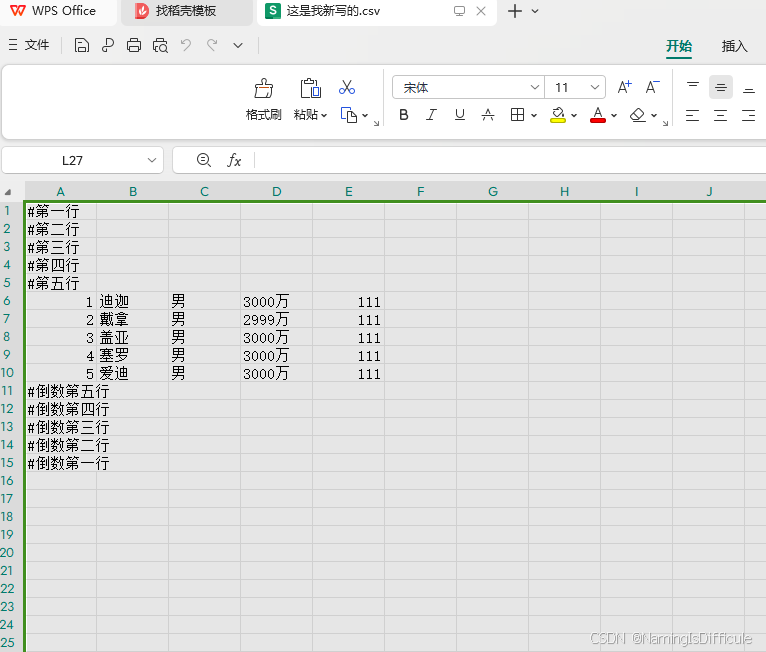The height and width of the screenshot is (652, 766).
Task: Open Clear options dropdown arrow
Action: (654, 116)
